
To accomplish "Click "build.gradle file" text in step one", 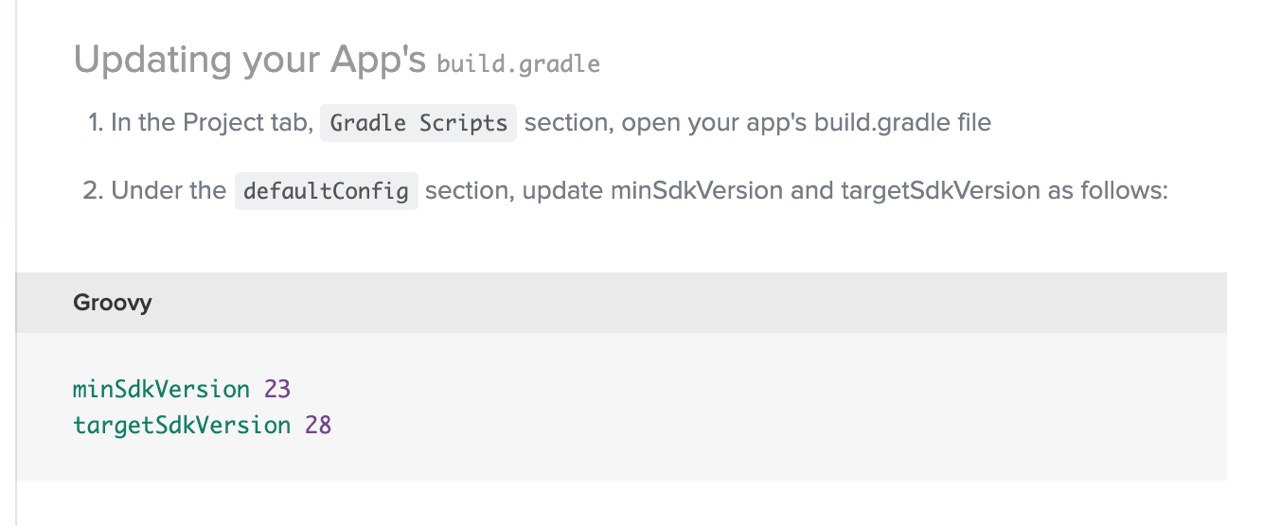I will pos(902,123).
